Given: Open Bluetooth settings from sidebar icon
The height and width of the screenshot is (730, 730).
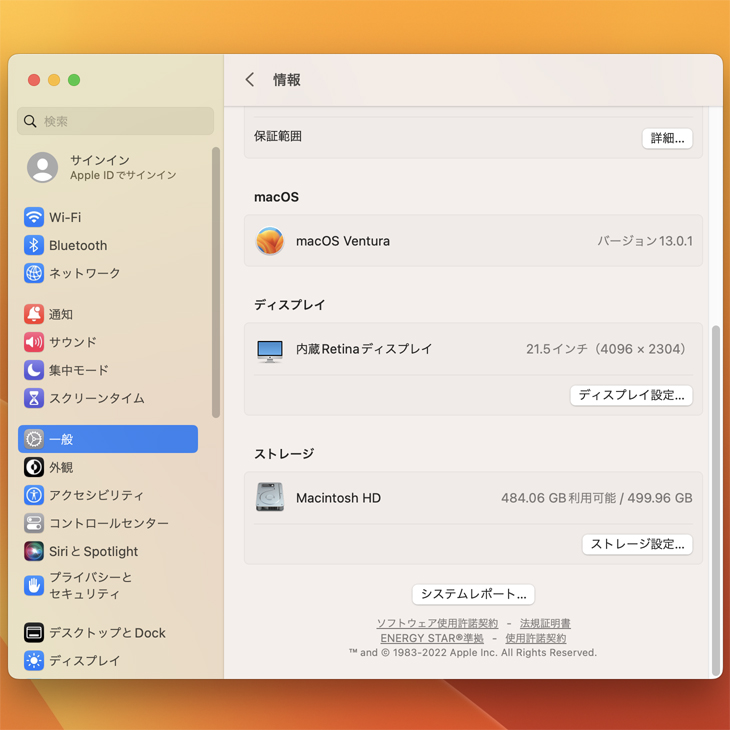Looking at the screenshot, I should click(34, 245).
